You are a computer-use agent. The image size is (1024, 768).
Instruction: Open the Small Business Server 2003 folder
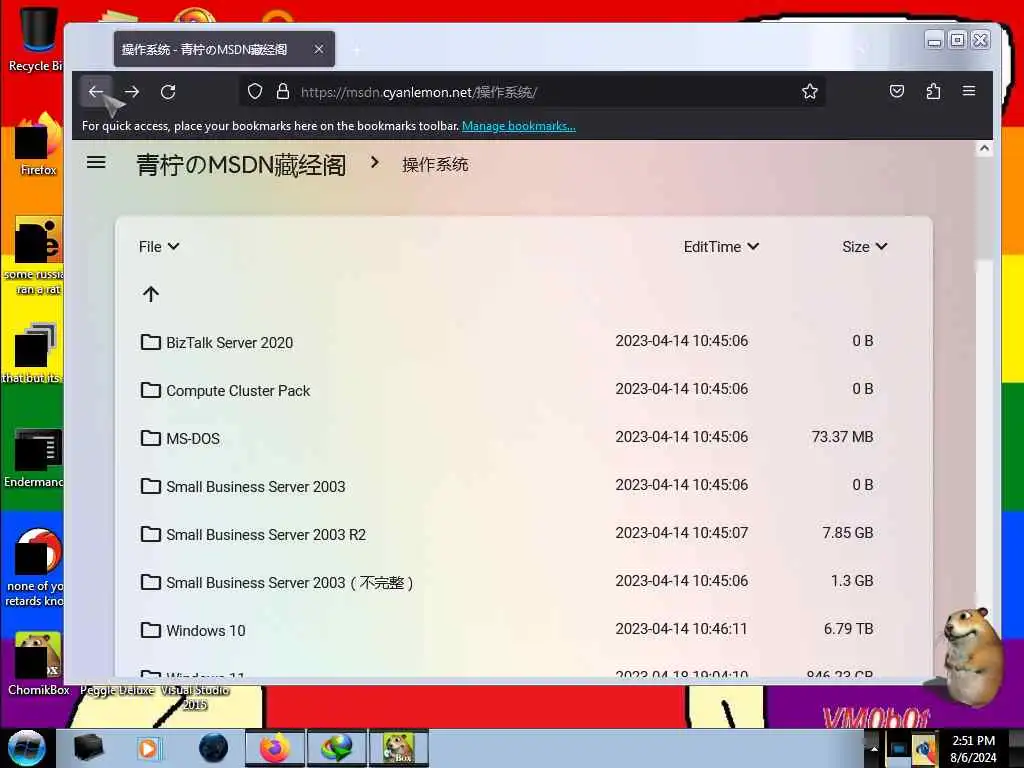tap(255, 487)
